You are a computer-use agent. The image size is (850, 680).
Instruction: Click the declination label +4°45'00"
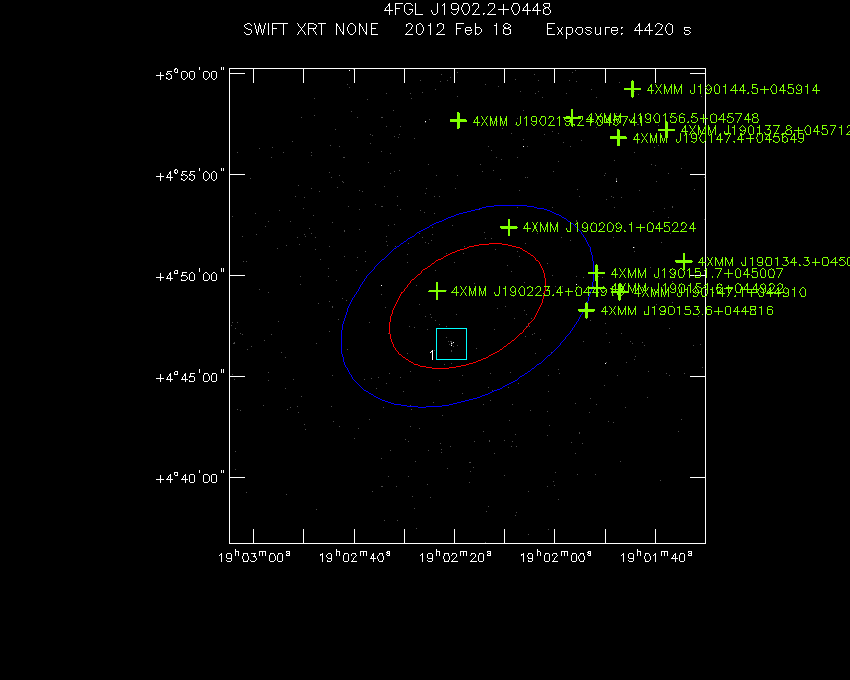pyautogui.click(x=190, y=377)
